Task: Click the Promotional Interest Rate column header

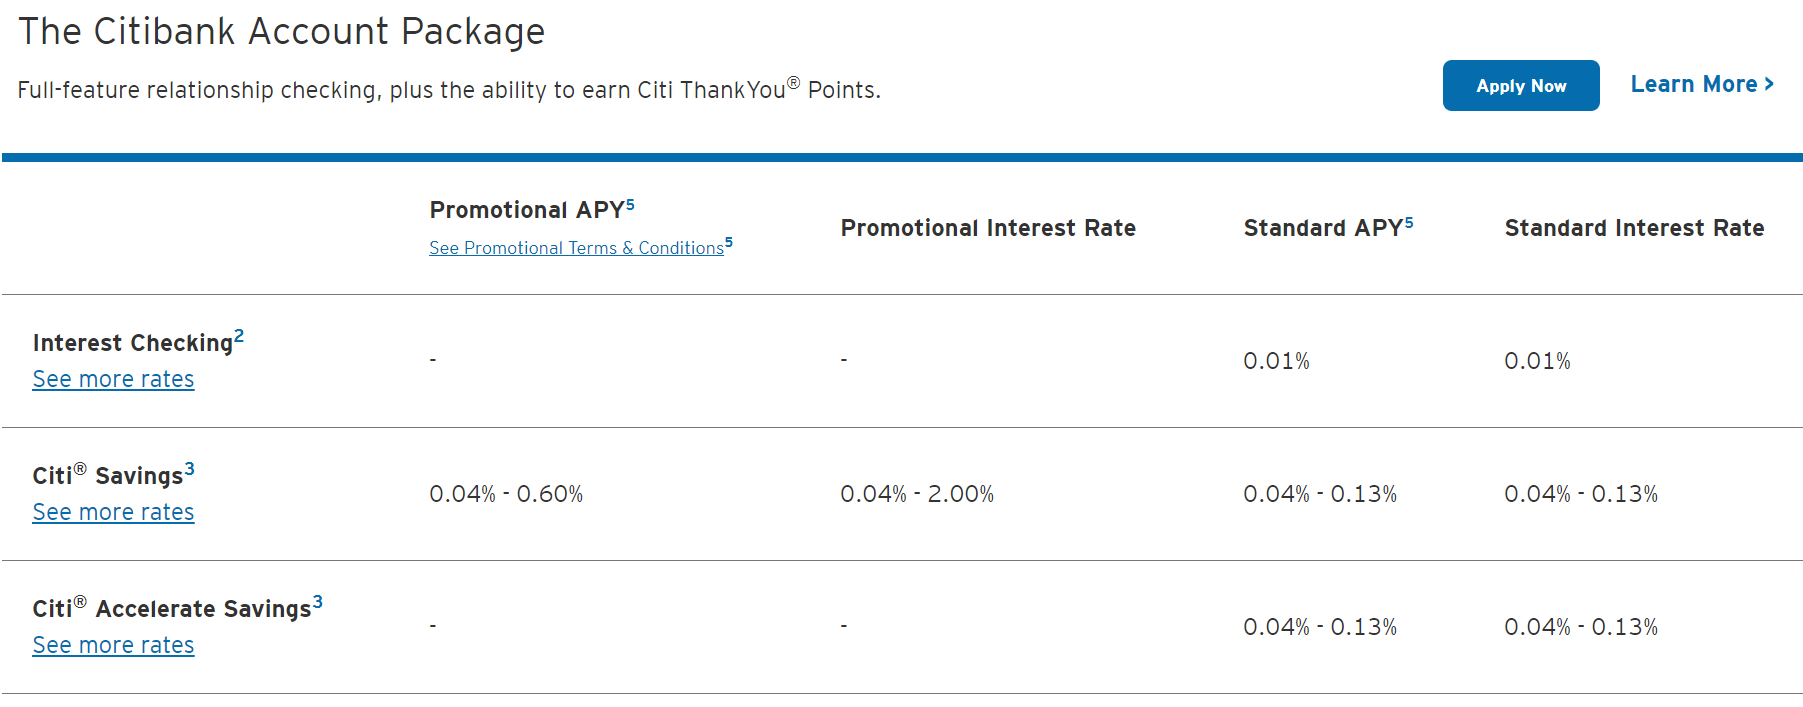Action: (x=988, y=228)
